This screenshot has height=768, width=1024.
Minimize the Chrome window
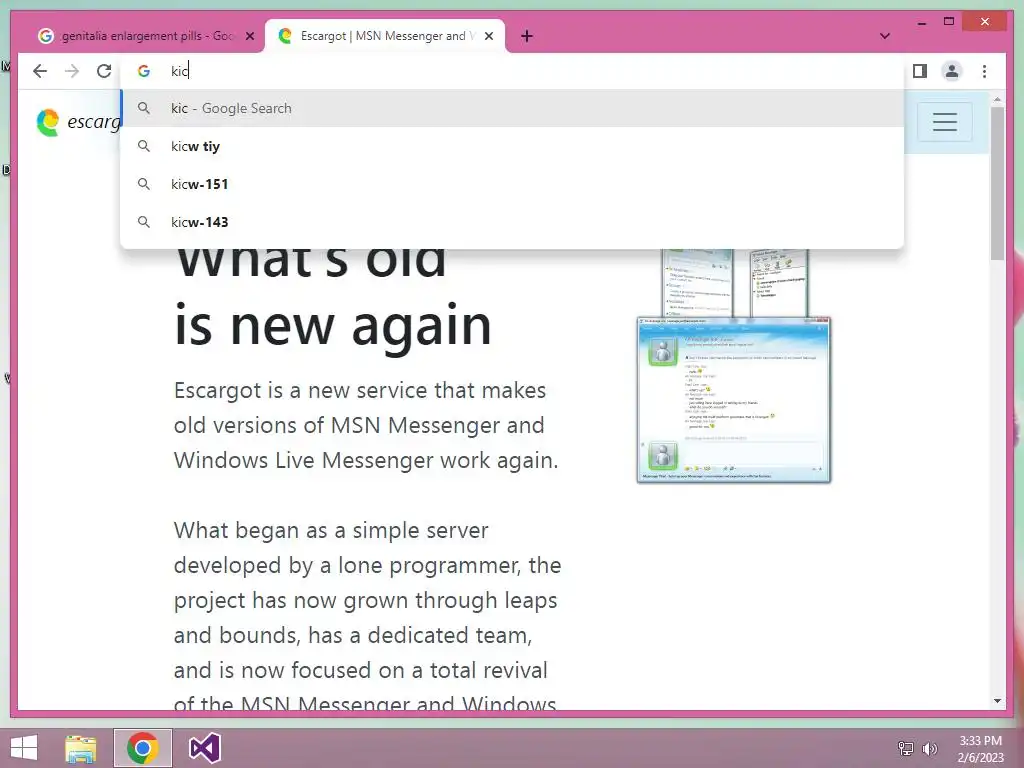[x=921, y=22]
